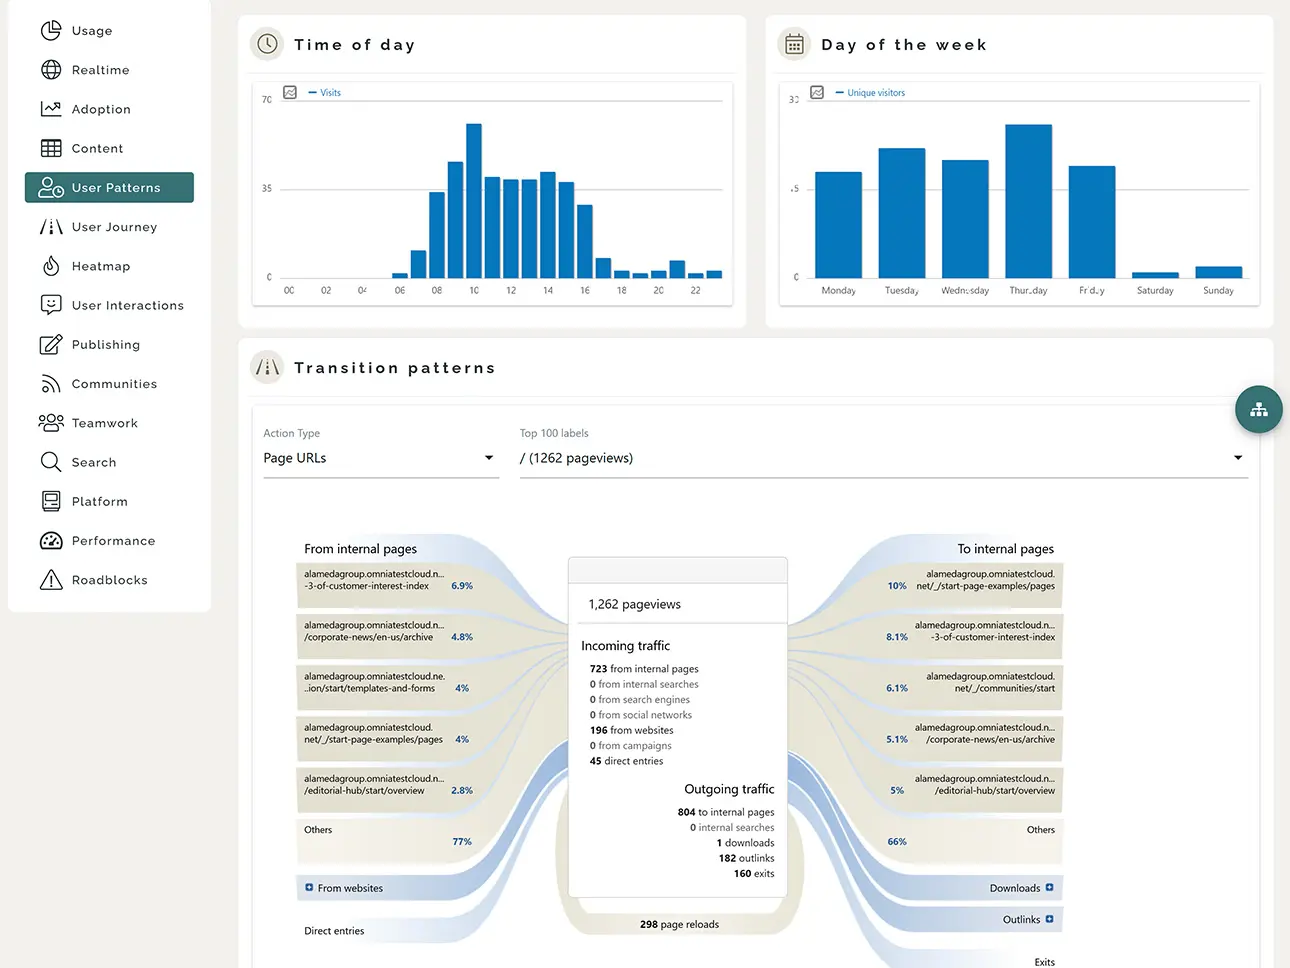
Task: Click the Roadblocks warning triangle icon
Action: click(51, 580)
